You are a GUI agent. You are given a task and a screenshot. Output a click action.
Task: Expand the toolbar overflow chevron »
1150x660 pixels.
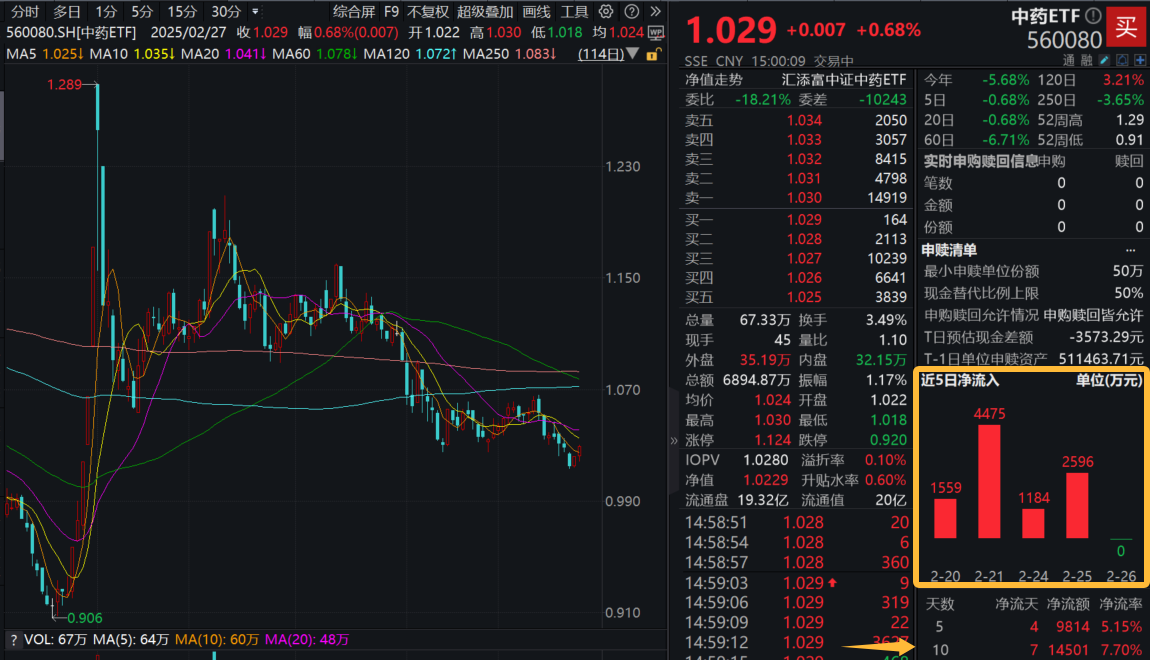tap(655, 12)
